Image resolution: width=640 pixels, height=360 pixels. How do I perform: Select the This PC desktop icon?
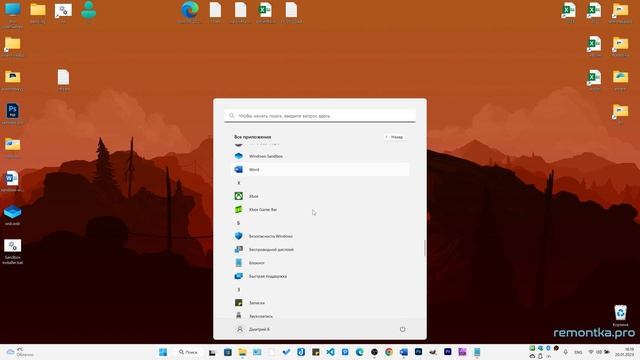(13, 14)
